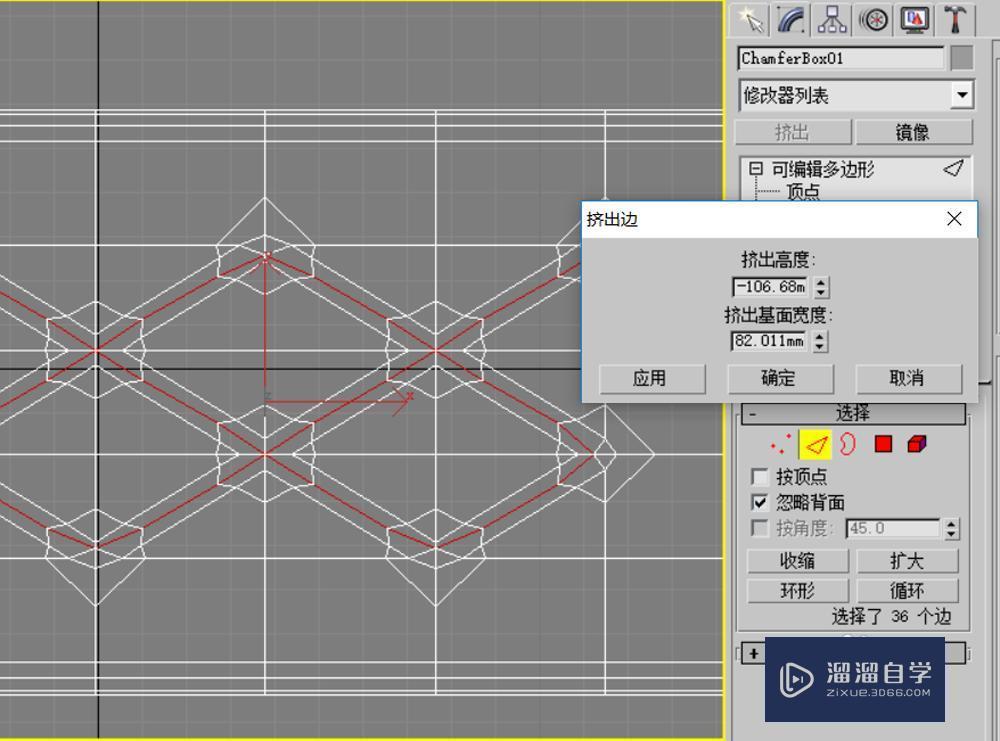The width and height of the screenshot is (1000, 741).
Task: Close the 挤出边 dialog
Action: (x=954, y=219)
